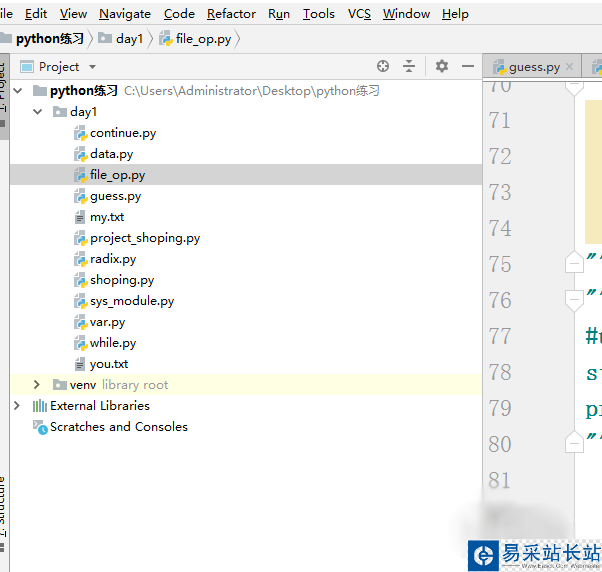Click the while.py file icon
Viewport: 602px width, 572px height.
(80, 343)
